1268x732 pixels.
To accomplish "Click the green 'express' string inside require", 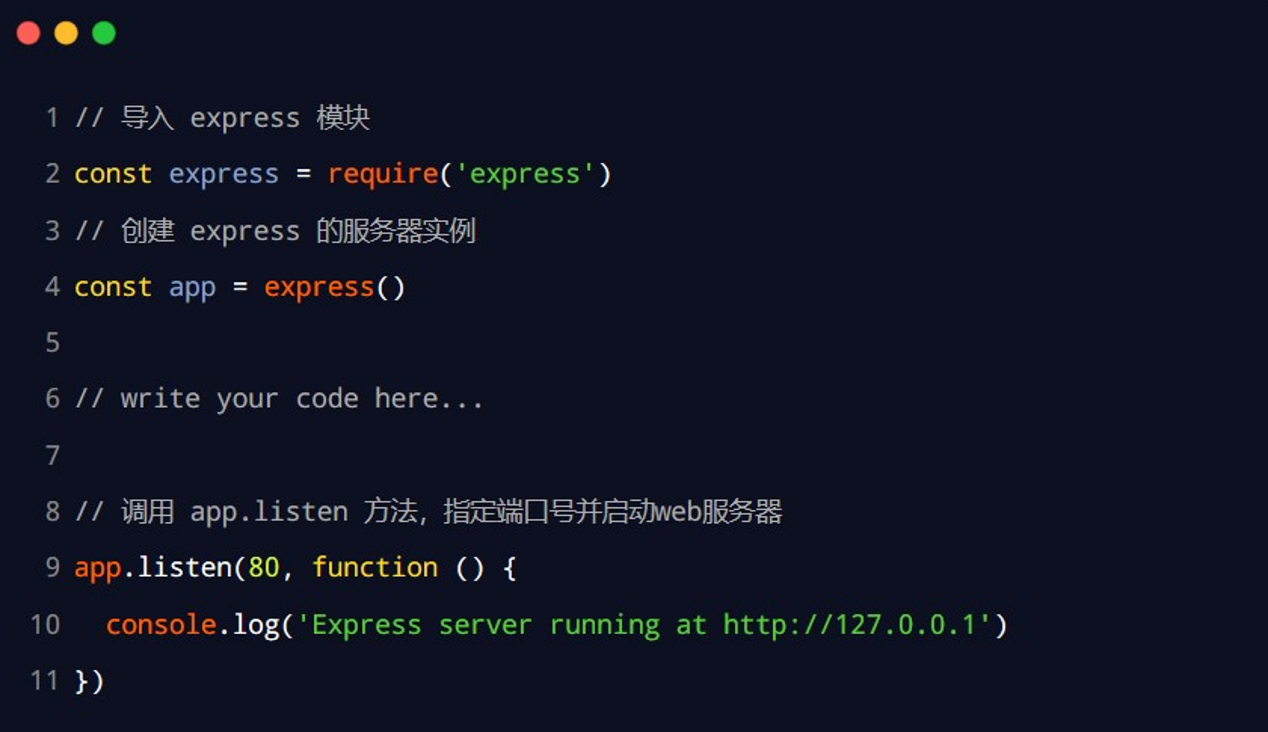I will (525, 174).
